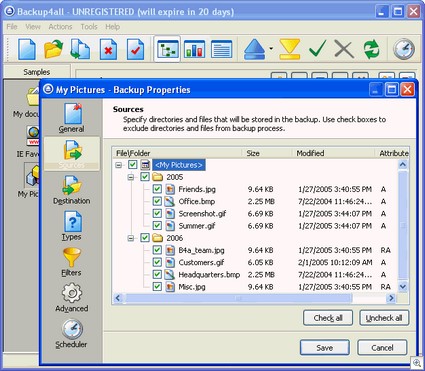Viewport: 425px width, 371px height.
Task: Click the scroll left arrow in file list
Action: (x=118, y=298)
